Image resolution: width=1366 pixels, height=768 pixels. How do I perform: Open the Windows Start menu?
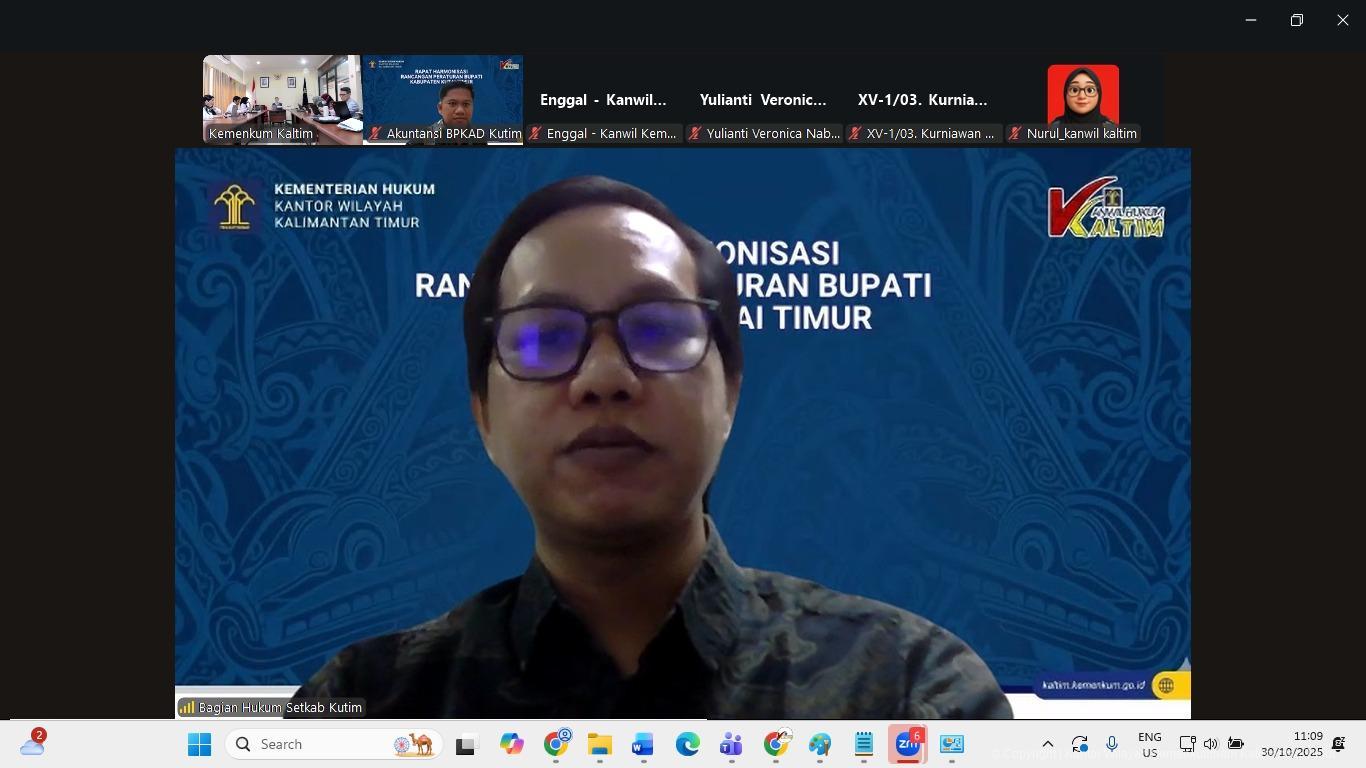click(199, 745)
